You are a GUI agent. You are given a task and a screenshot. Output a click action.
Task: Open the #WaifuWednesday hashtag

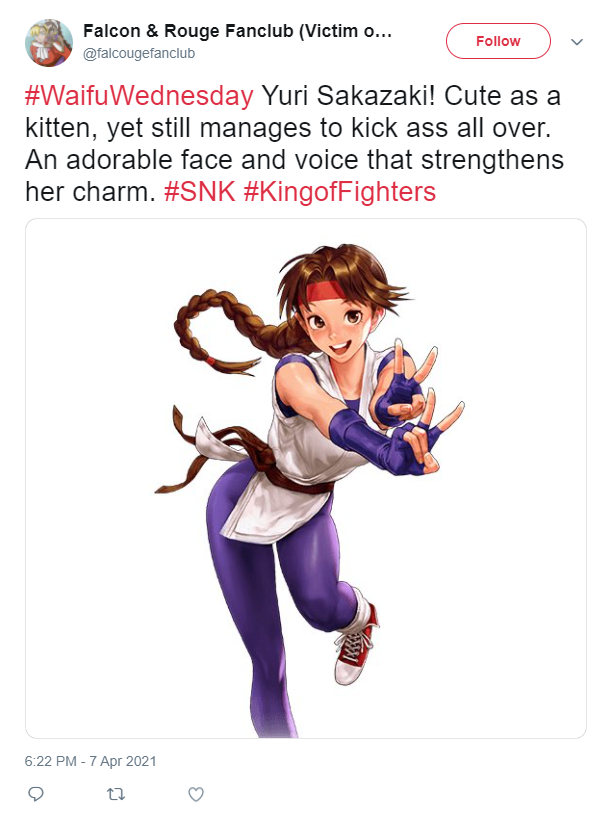point(139,96)
